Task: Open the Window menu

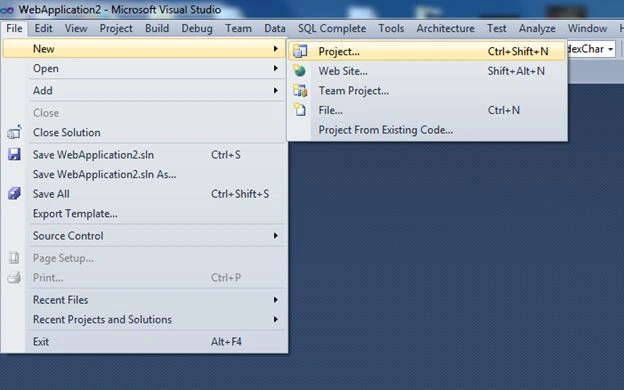Action: (587, 28)
